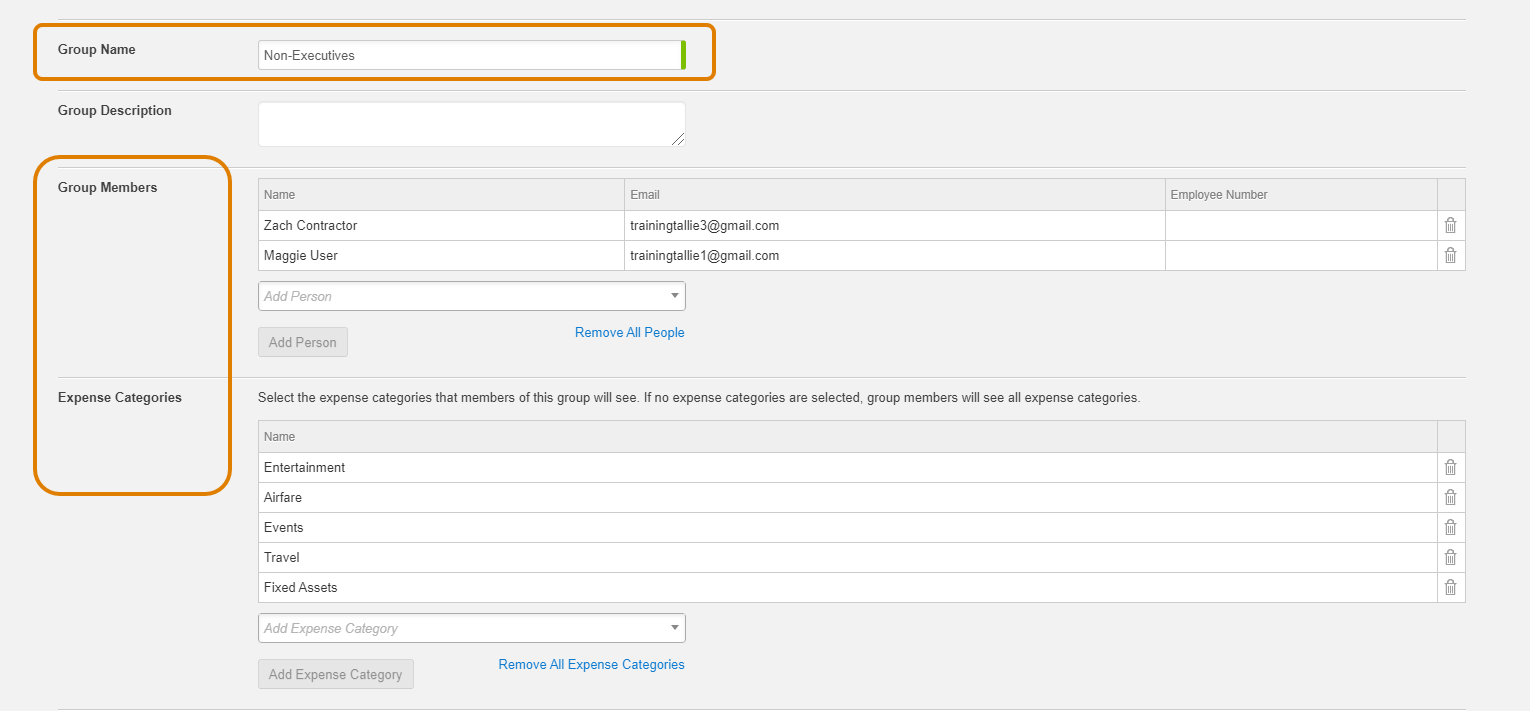Click Maggie User's empty employee number cell

pyautogui.click(x=1301, y=256)
